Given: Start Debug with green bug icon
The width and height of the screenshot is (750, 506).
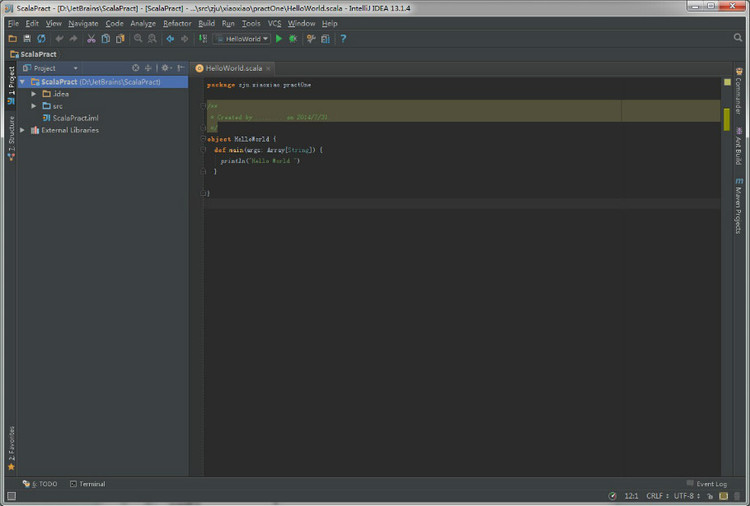Looking at the screenshot, I should click(293, 39).
